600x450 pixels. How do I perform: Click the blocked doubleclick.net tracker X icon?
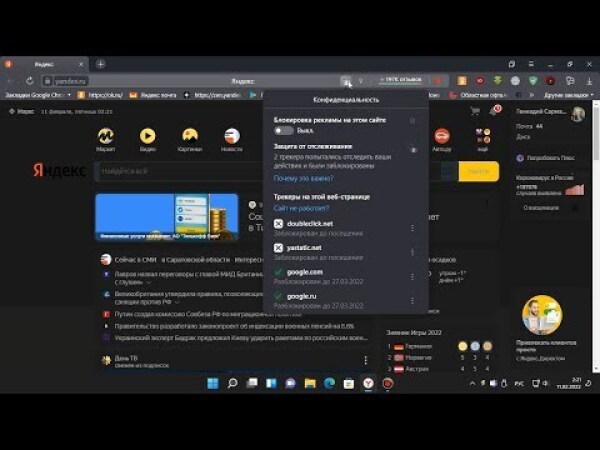click(x=278, y=223)
